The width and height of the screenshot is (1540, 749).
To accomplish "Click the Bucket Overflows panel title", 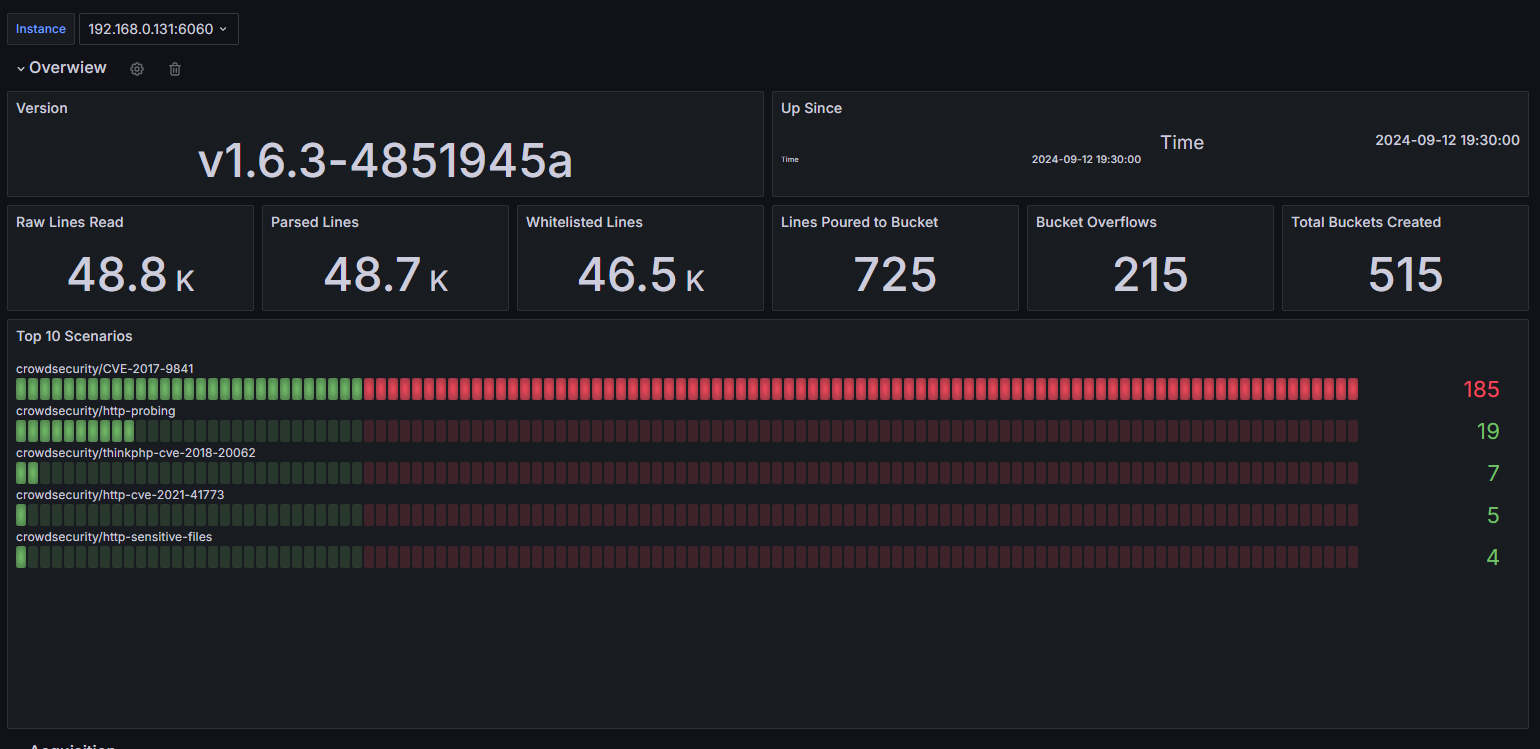I will coord(1096,222).
